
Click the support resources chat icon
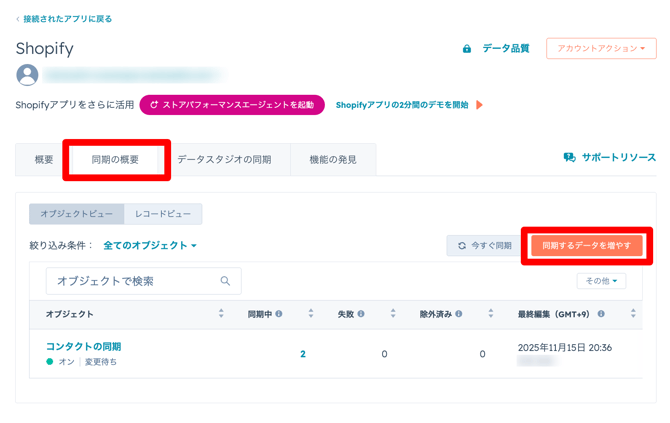coord(569,158)
